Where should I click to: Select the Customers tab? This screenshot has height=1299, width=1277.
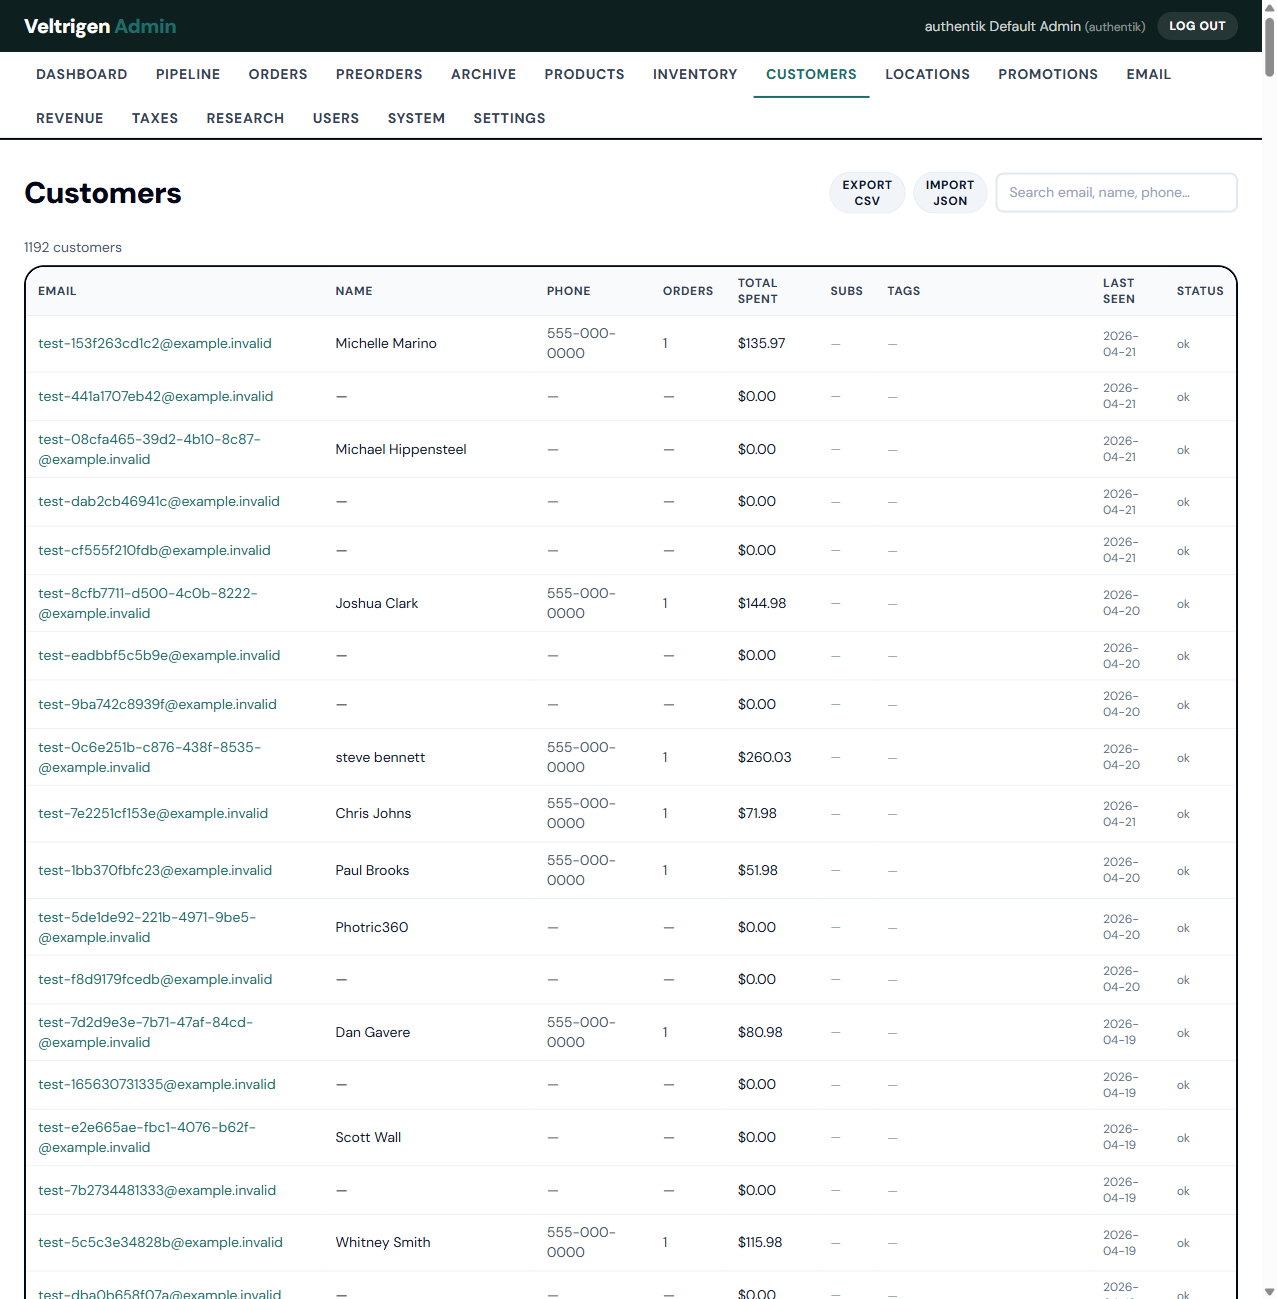tap(811, 74)
